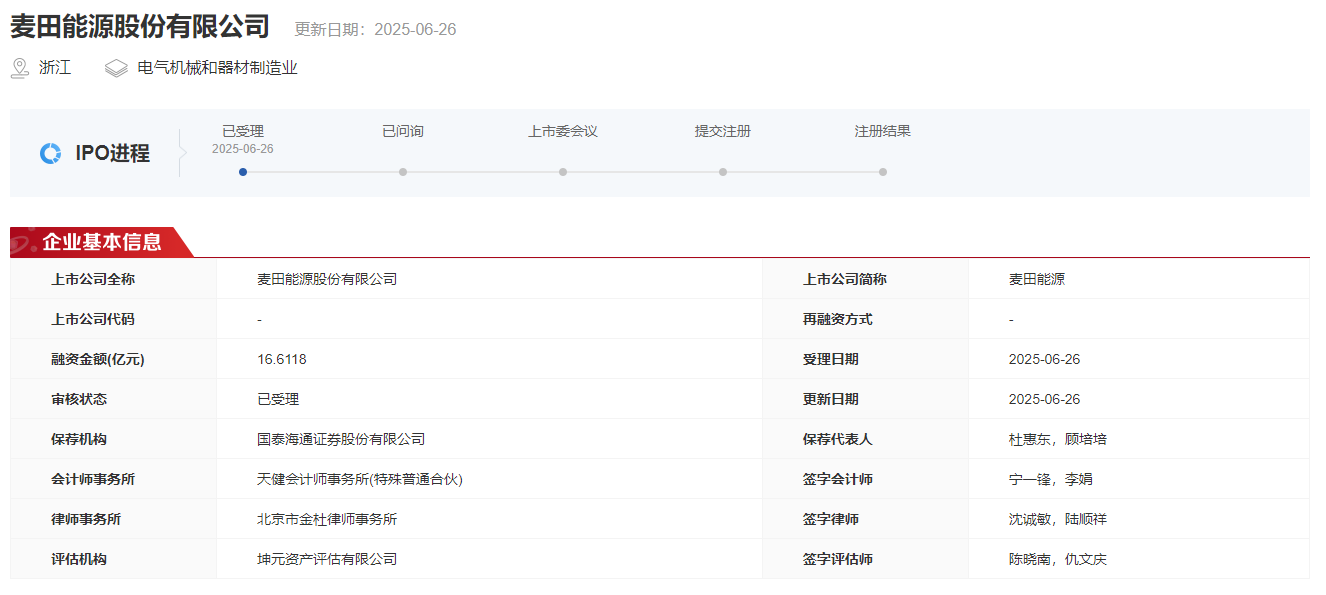Screen dimensions: 1326x595
Task: Click the 已受理 stage label
Action: coord(243,131)
